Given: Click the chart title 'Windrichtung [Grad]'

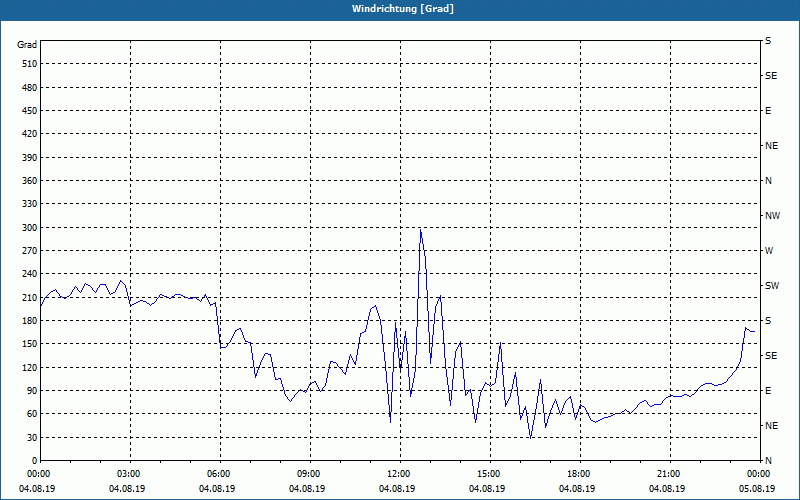Looking at the screenshot, I should click(403, 9).
